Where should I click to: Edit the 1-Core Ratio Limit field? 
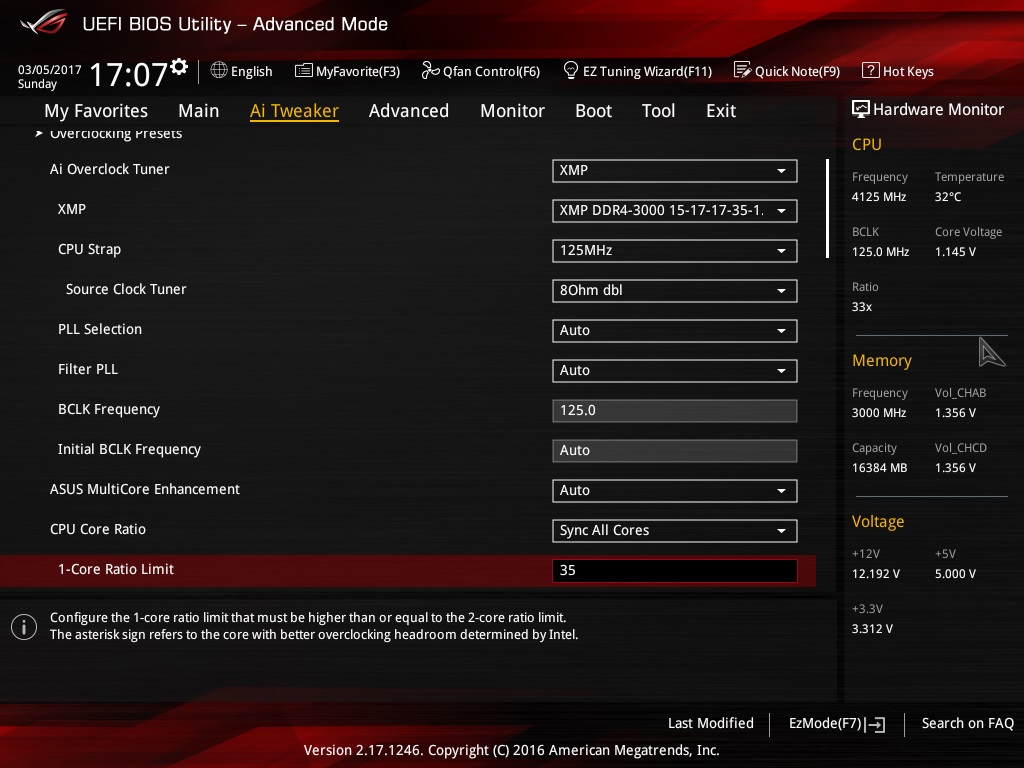click(675, 570)
